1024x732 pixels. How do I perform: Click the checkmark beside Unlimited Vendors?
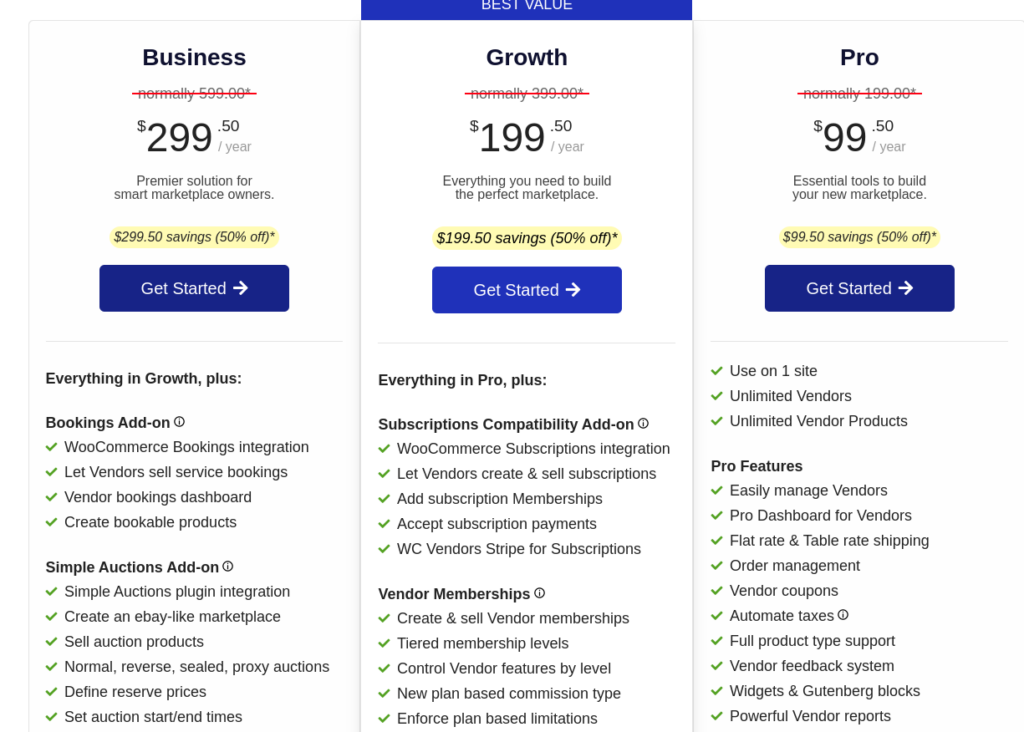point(717,396)
